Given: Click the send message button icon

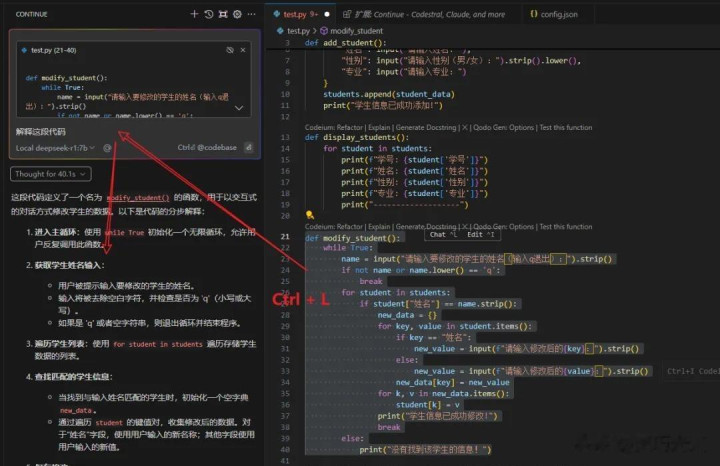Looking at the screenshot, I should pyautogui.click(x=248, y=147).
